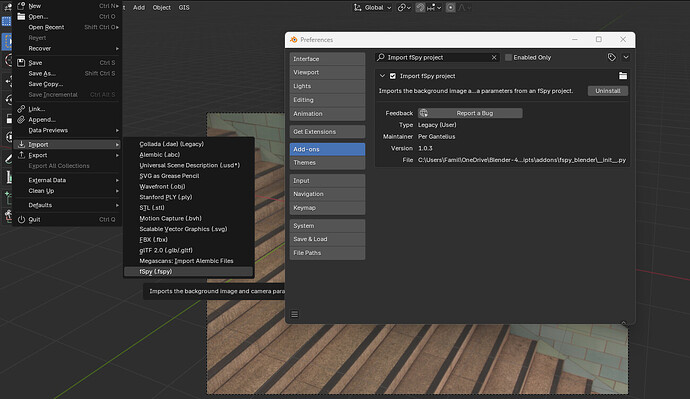The width and height of the screenshot is (690, 399).
Task: Open the add-on folder icon
Action: [x=623, y=76]
